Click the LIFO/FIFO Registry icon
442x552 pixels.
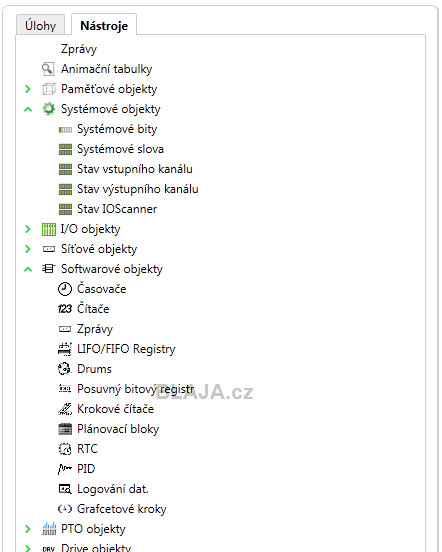(65, 349)
